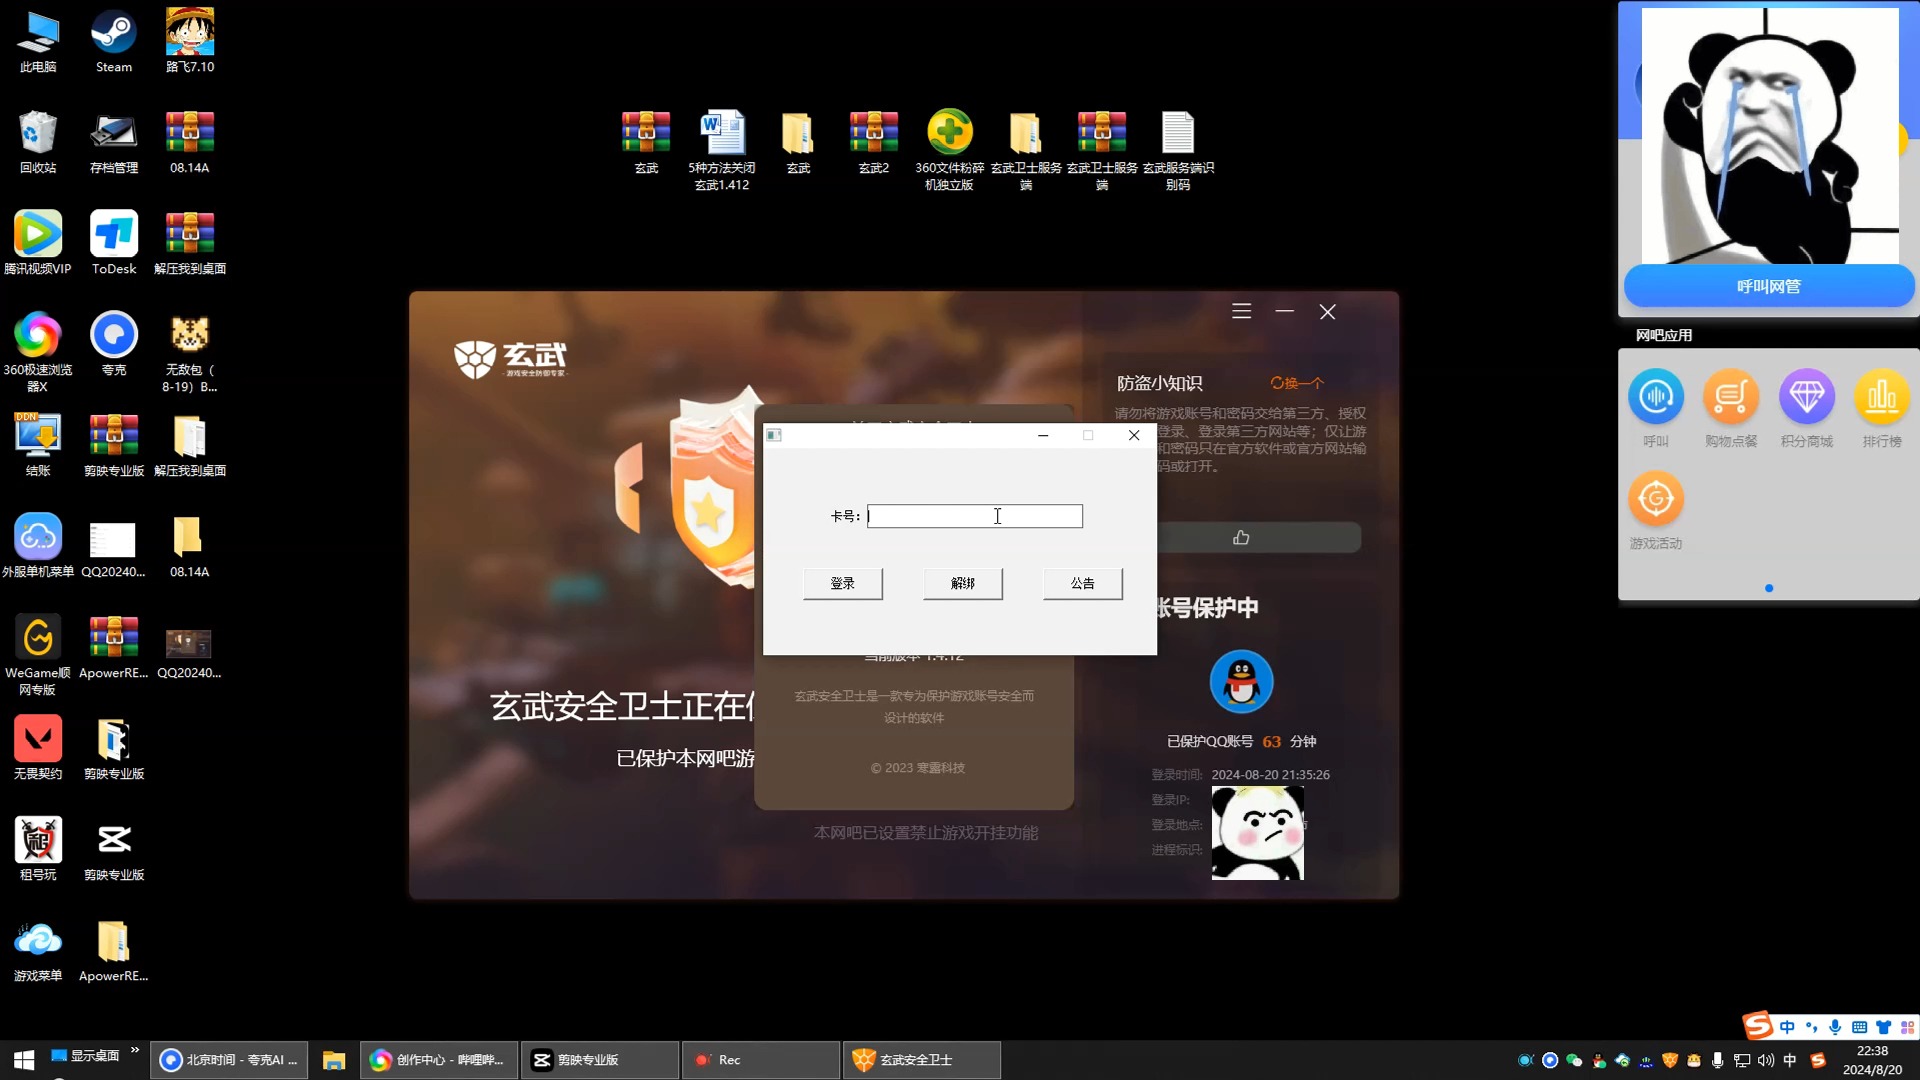Open the 剪映专业版 shortcut above ApowerRE folder
The width and height of the screenshot is (1920, 1080).
click(114, 850)
